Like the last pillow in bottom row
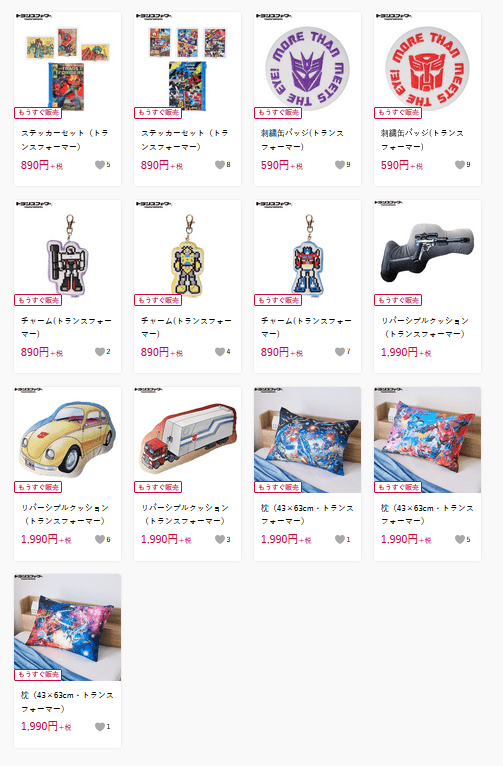The image size is (503, 766). [x=100, y=726]
